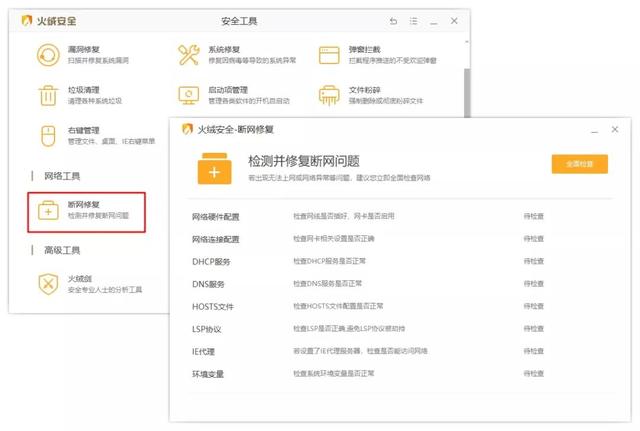Open the 垃圾清理 trash can icon
Image resolution: width=640 pixels, height=431 pixels.
(48, 96)
